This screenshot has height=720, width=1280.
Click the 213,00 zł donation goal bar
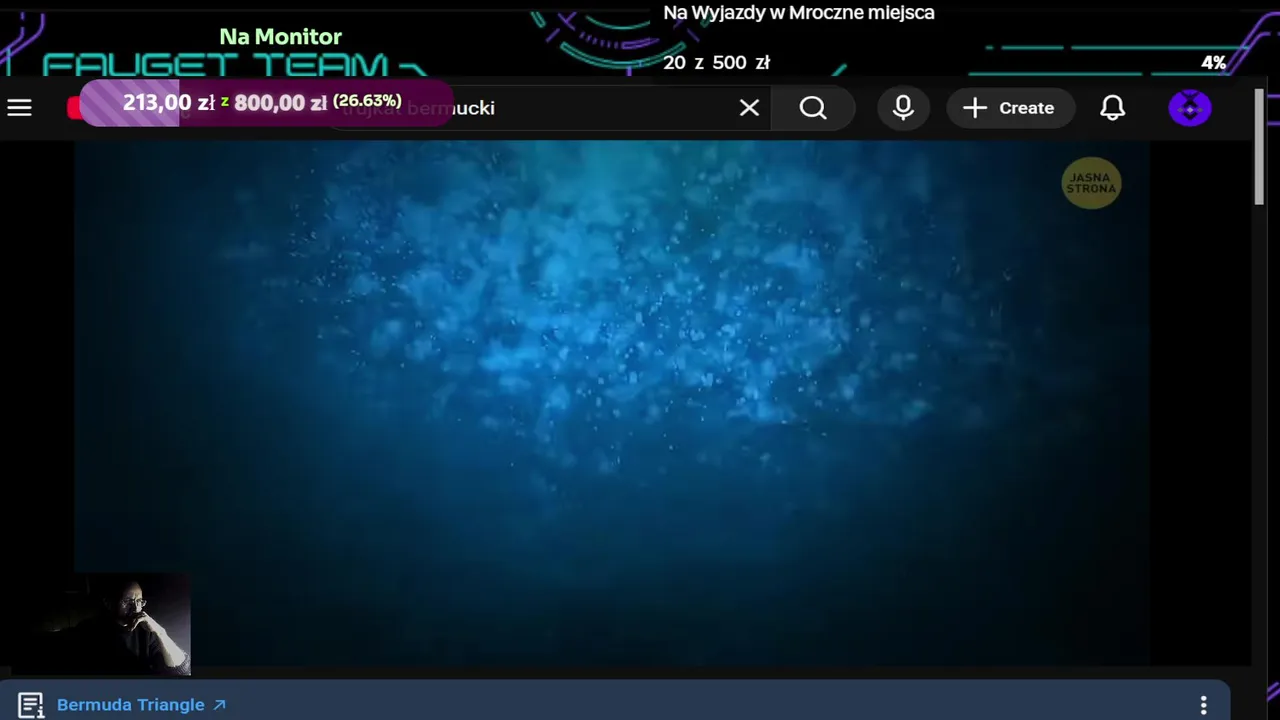pyautogui.click(x=265, y=103)
